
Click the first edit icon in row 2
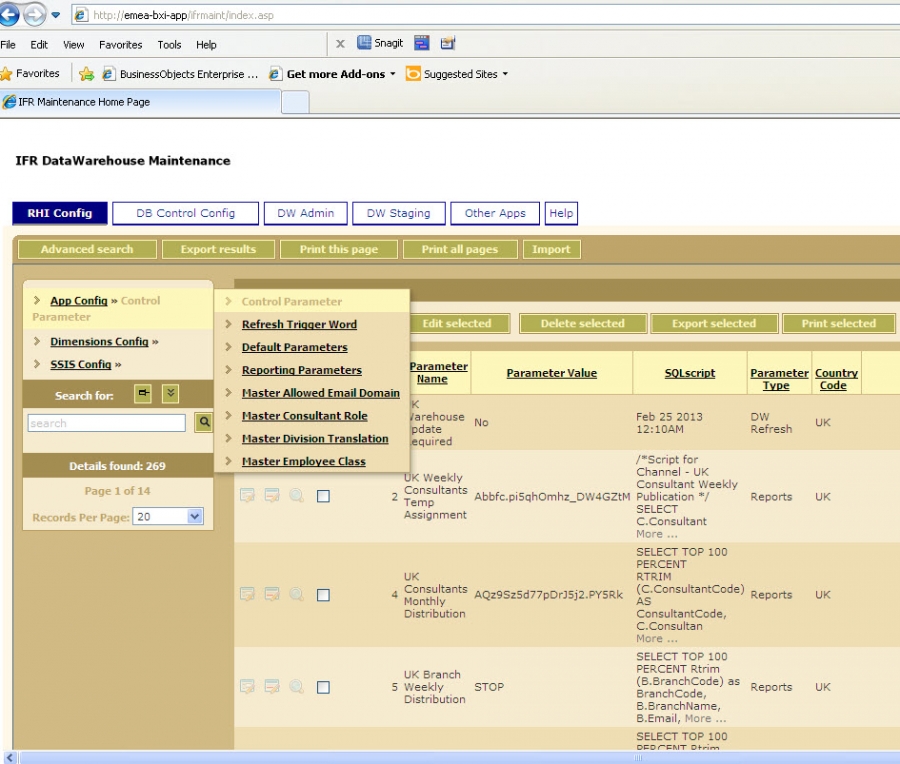[x=247, y=495]
